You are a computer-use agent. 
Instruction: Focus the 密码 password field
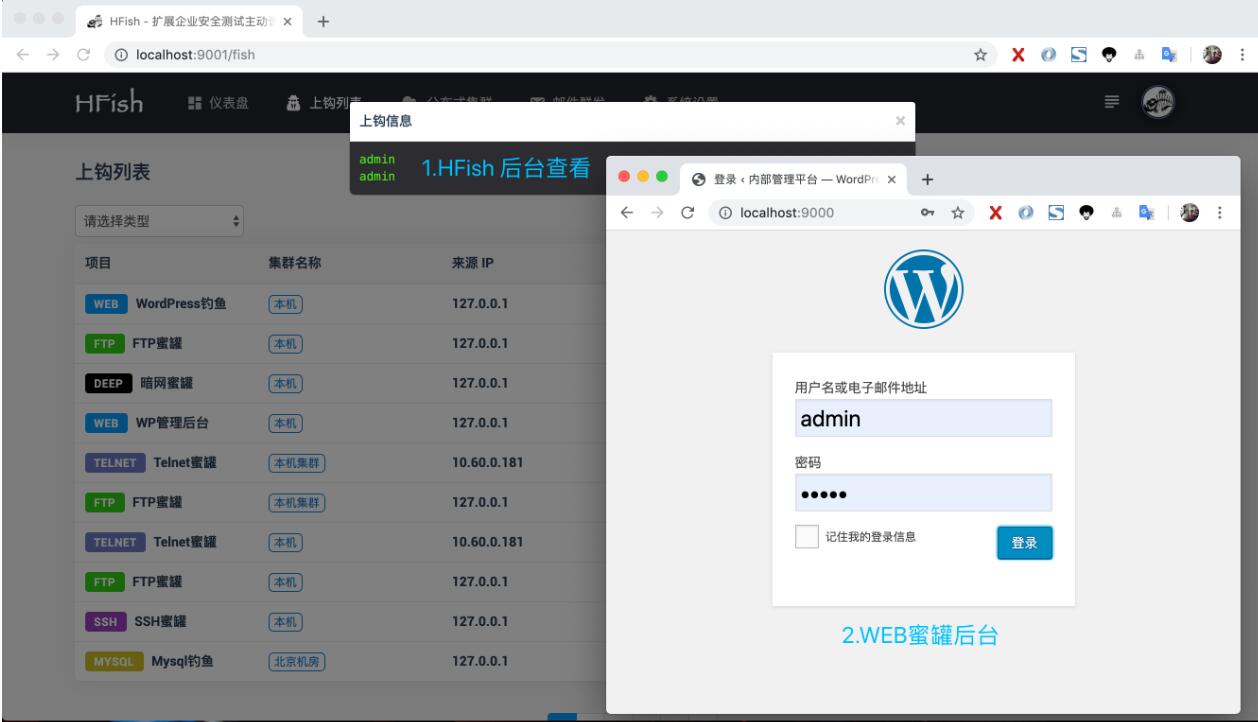click(x=923, y=493)
